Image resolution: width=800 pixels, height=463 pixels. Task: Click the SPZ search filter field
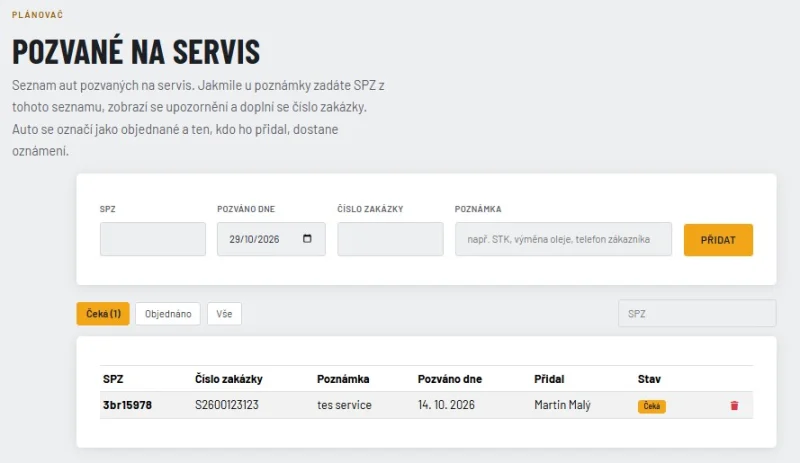697,313
